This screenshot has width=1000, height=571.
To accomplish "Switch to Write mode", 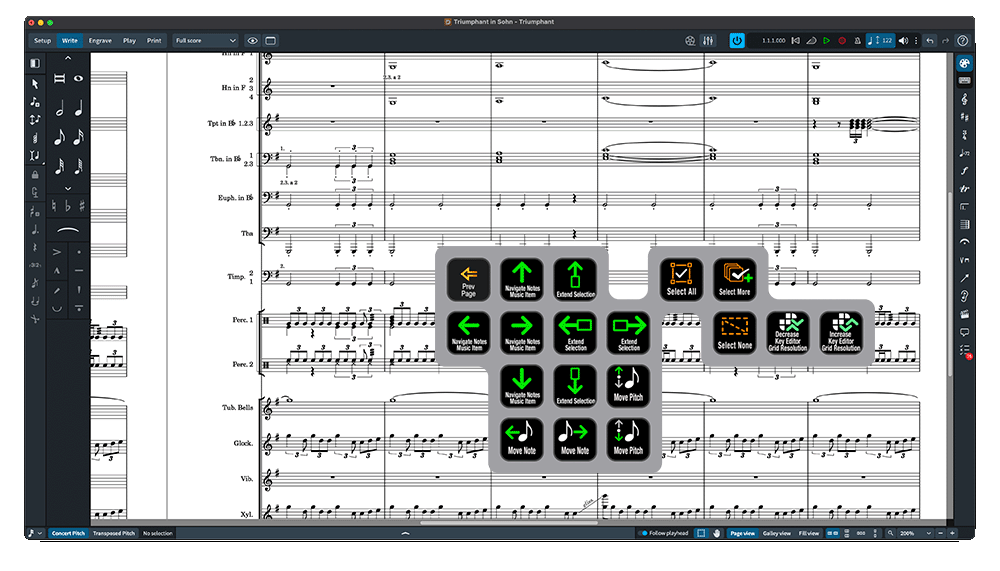I will (70, 40).
